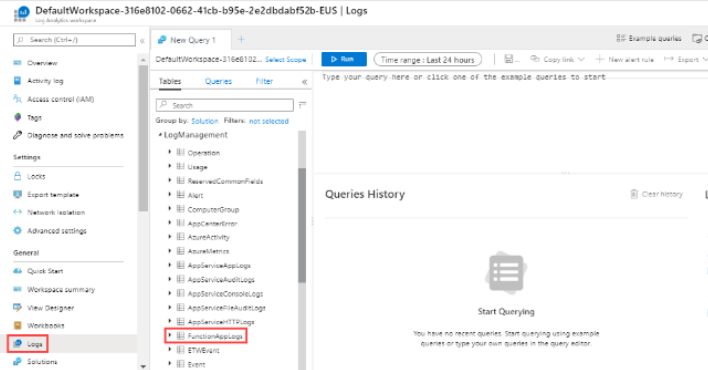Click the tables list vertical scrollbar
708x370 pixels.
click(x=302, y=225)
